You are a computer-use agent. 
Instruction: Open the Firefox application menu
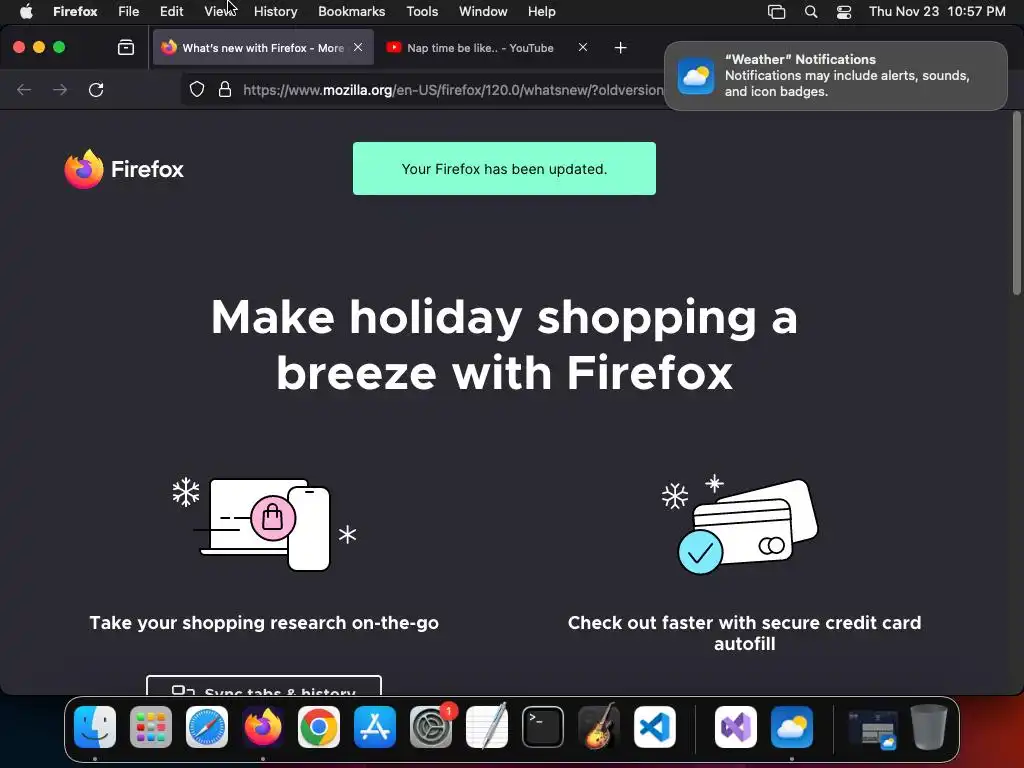(x=75, y=11)
